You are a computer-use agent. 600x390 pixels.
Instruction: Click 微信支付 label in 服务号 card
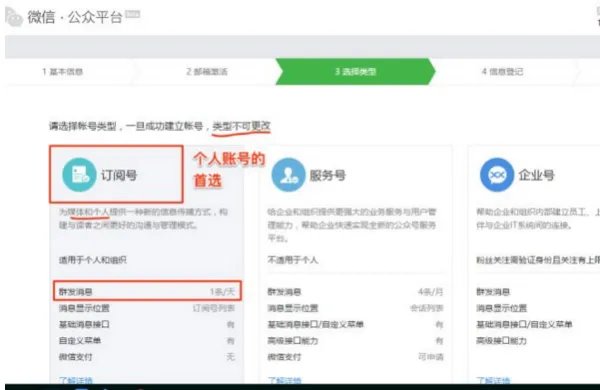tap(284, 357)
